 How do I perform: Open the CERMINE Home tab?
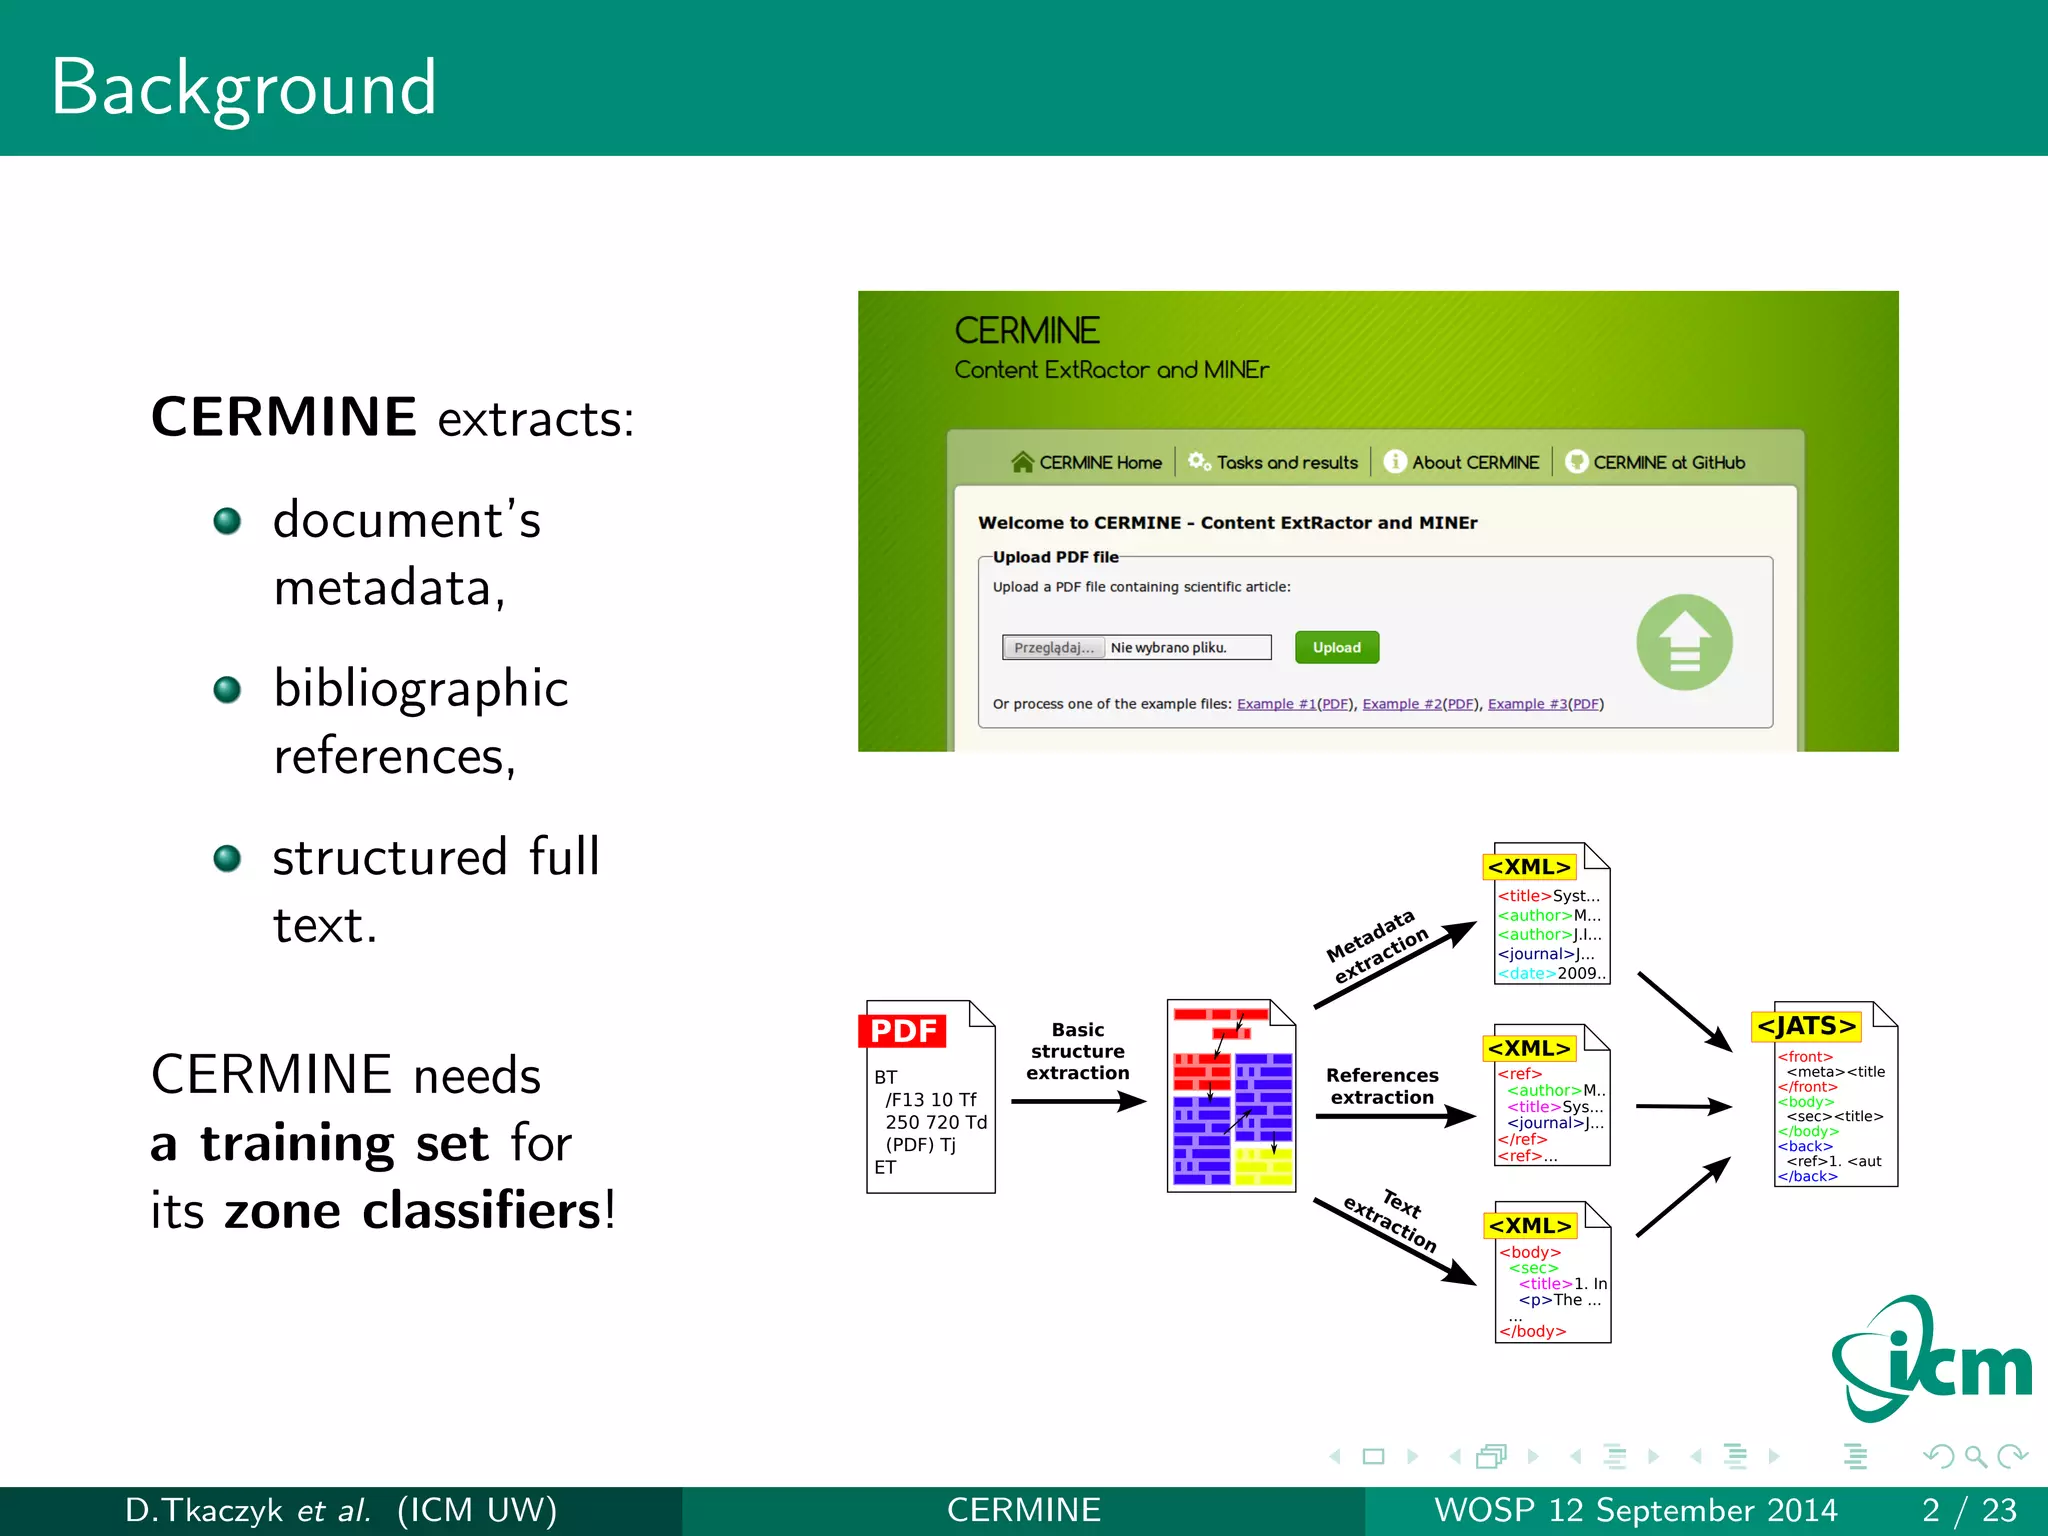click(x=1087, y=462)
